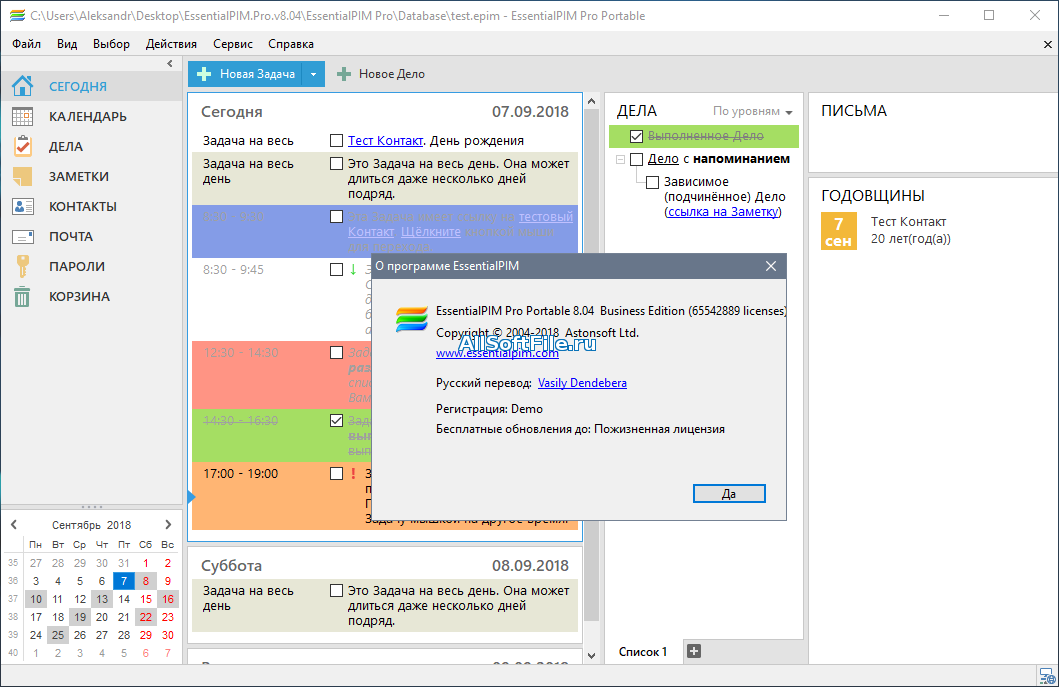Check the 17:00 - 19:00 task checkbox
The height and width of the screenshot is (687, 1059).
pyautogui.click(x=336, y=474)
